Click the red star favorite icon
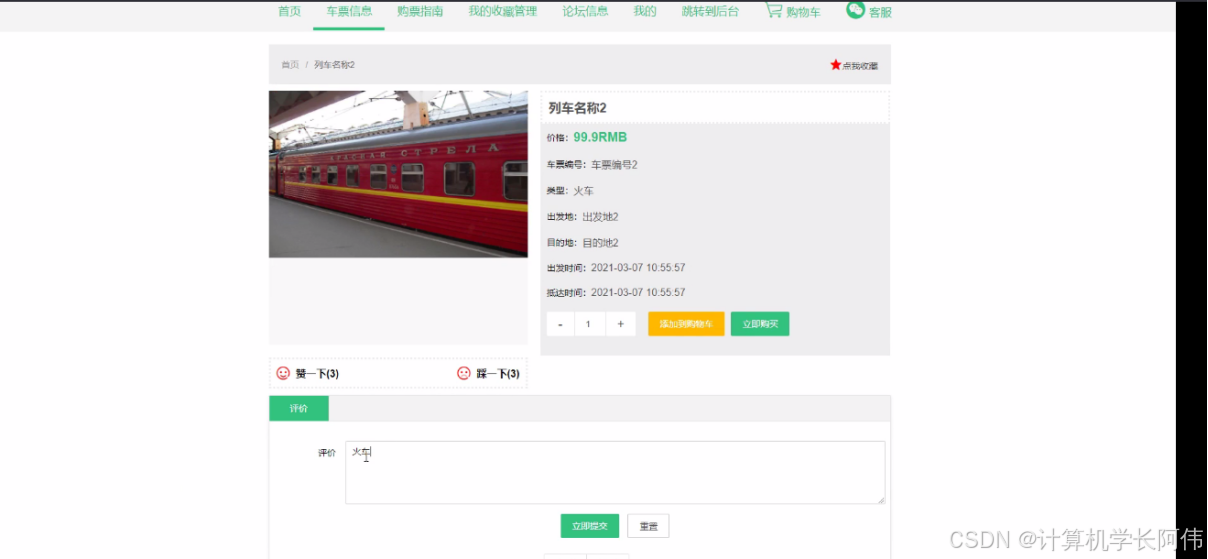 [836, 65]
